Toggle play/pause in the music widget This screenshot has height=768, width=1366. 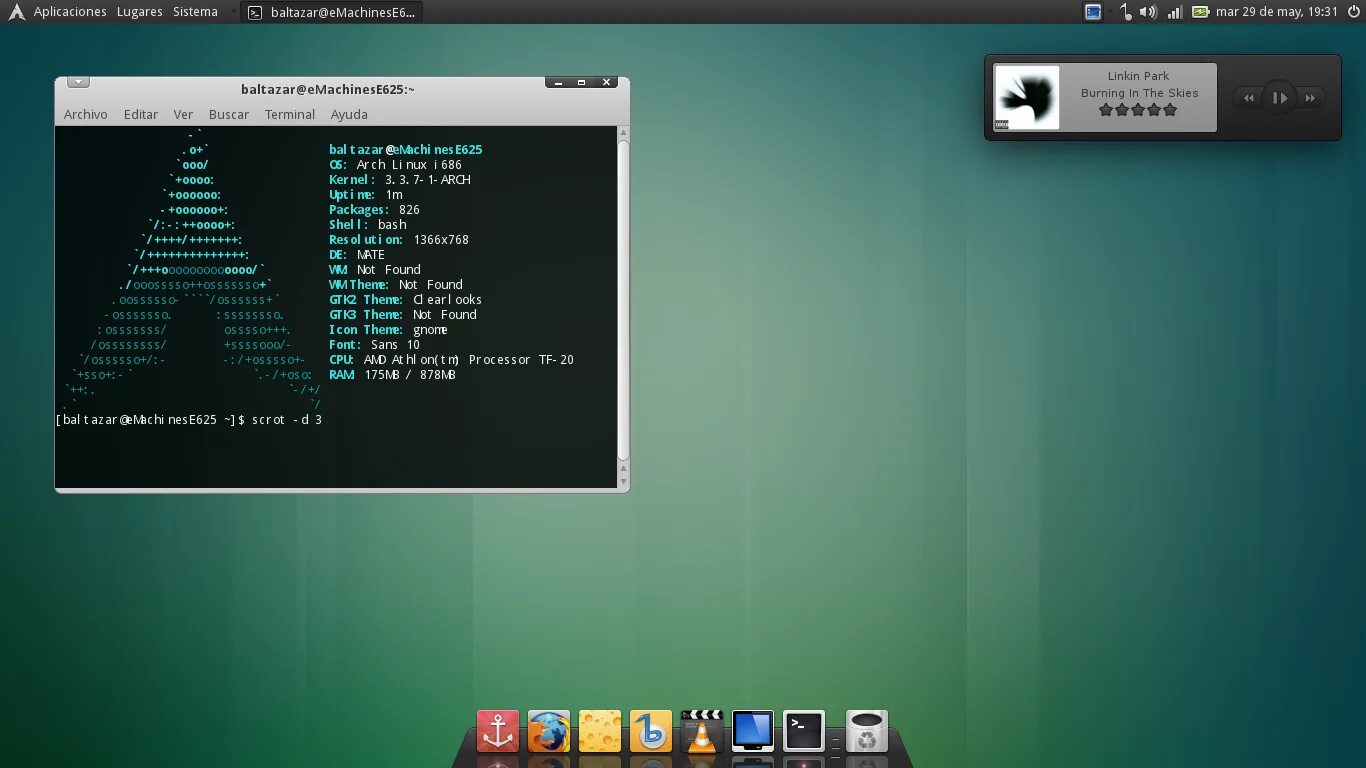[1279, 98]
